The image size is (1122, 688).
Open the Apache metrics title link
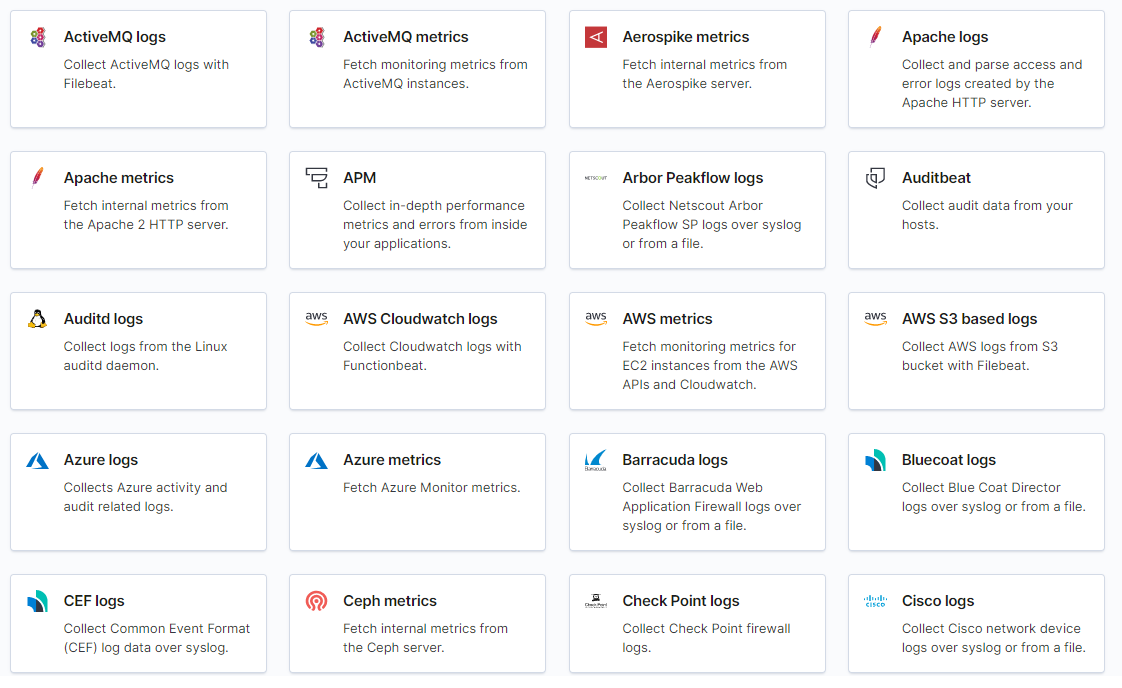[x=118, y=178]
